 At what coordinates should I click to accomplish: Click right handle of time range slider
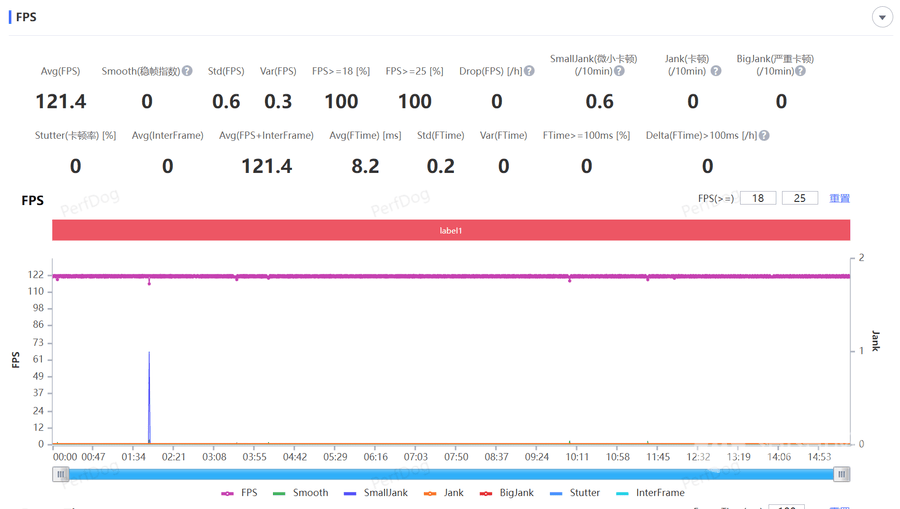(x=842, y=475)
